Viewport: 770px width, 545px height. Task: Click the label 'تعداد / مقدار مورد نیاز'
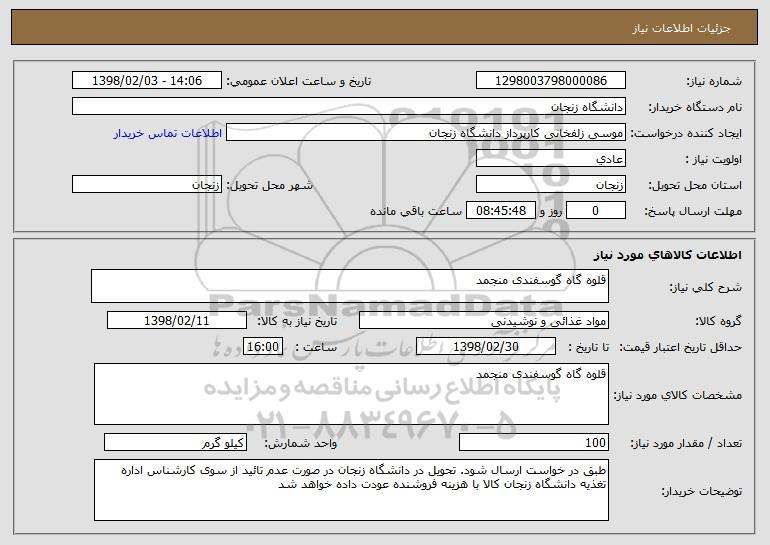tap(686, 443)
